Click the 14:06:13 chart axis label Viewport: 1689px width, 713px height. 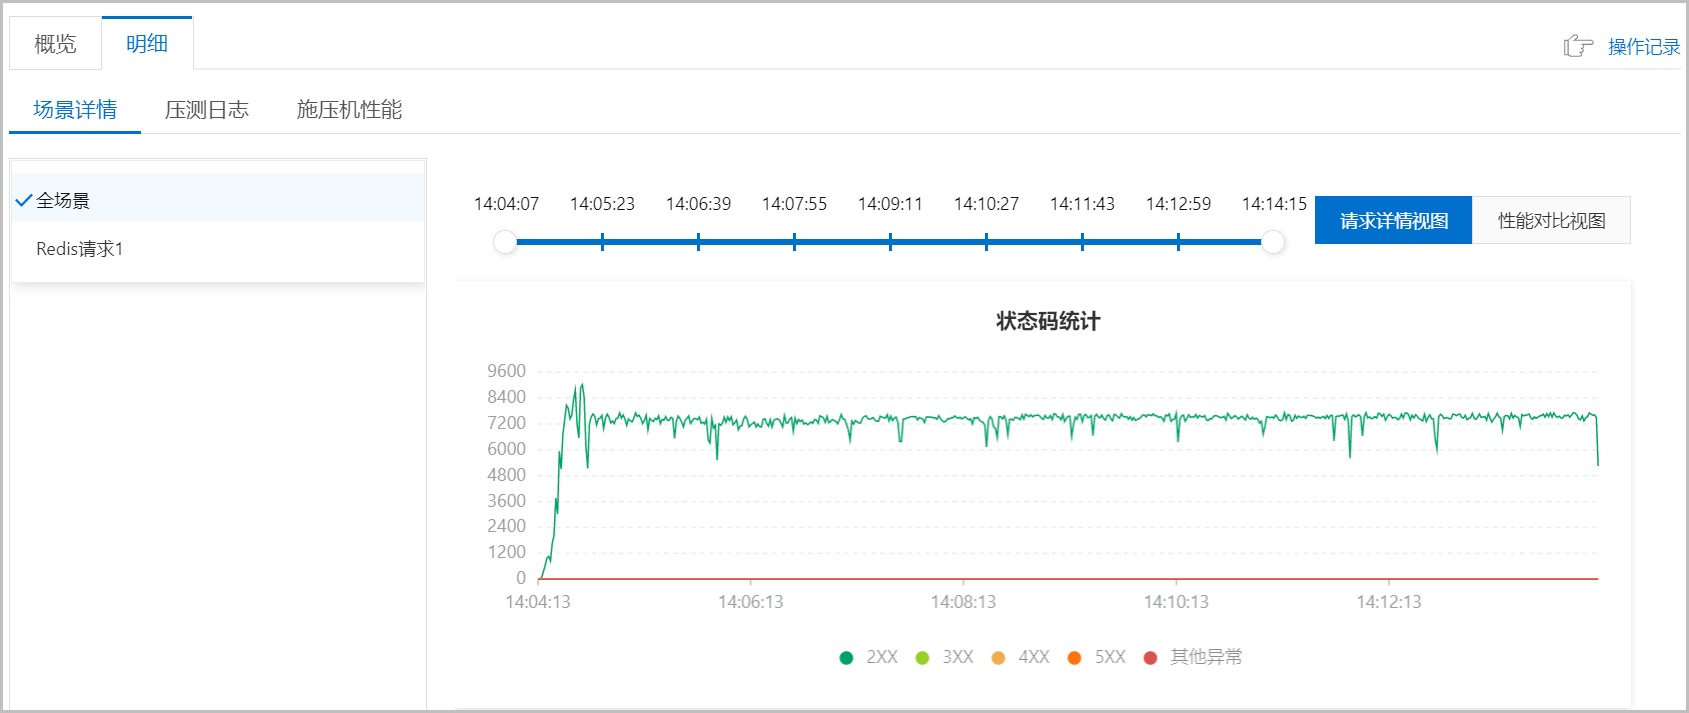(x=750, y=602)
